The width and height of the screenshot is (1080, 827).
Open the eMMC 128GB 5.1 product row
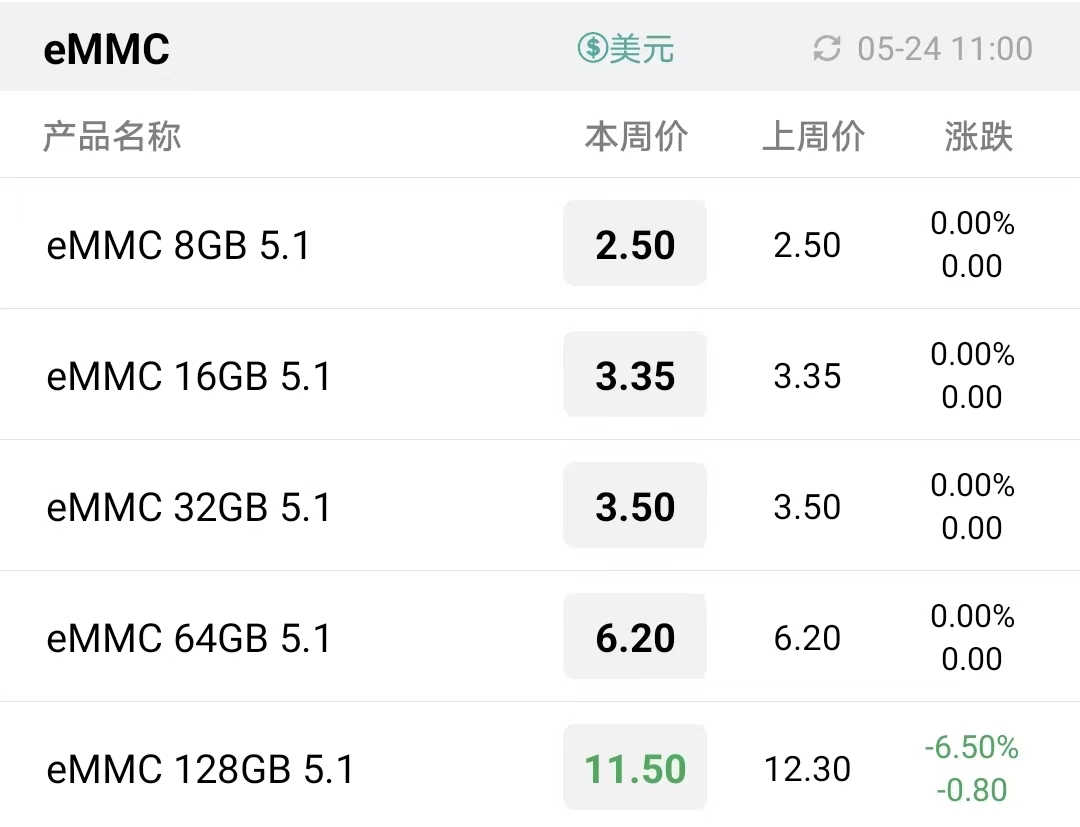pos(540,765)
